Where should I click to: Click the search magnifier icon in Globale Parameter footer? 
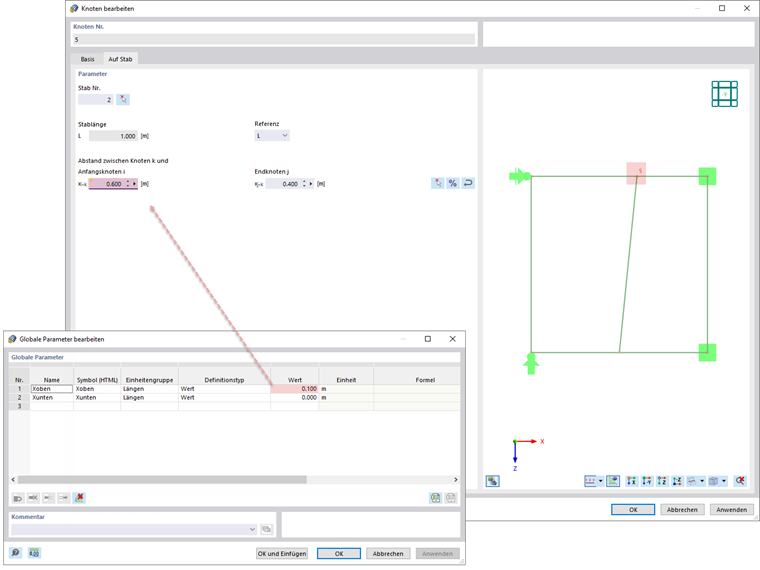[x=16, y=553]
